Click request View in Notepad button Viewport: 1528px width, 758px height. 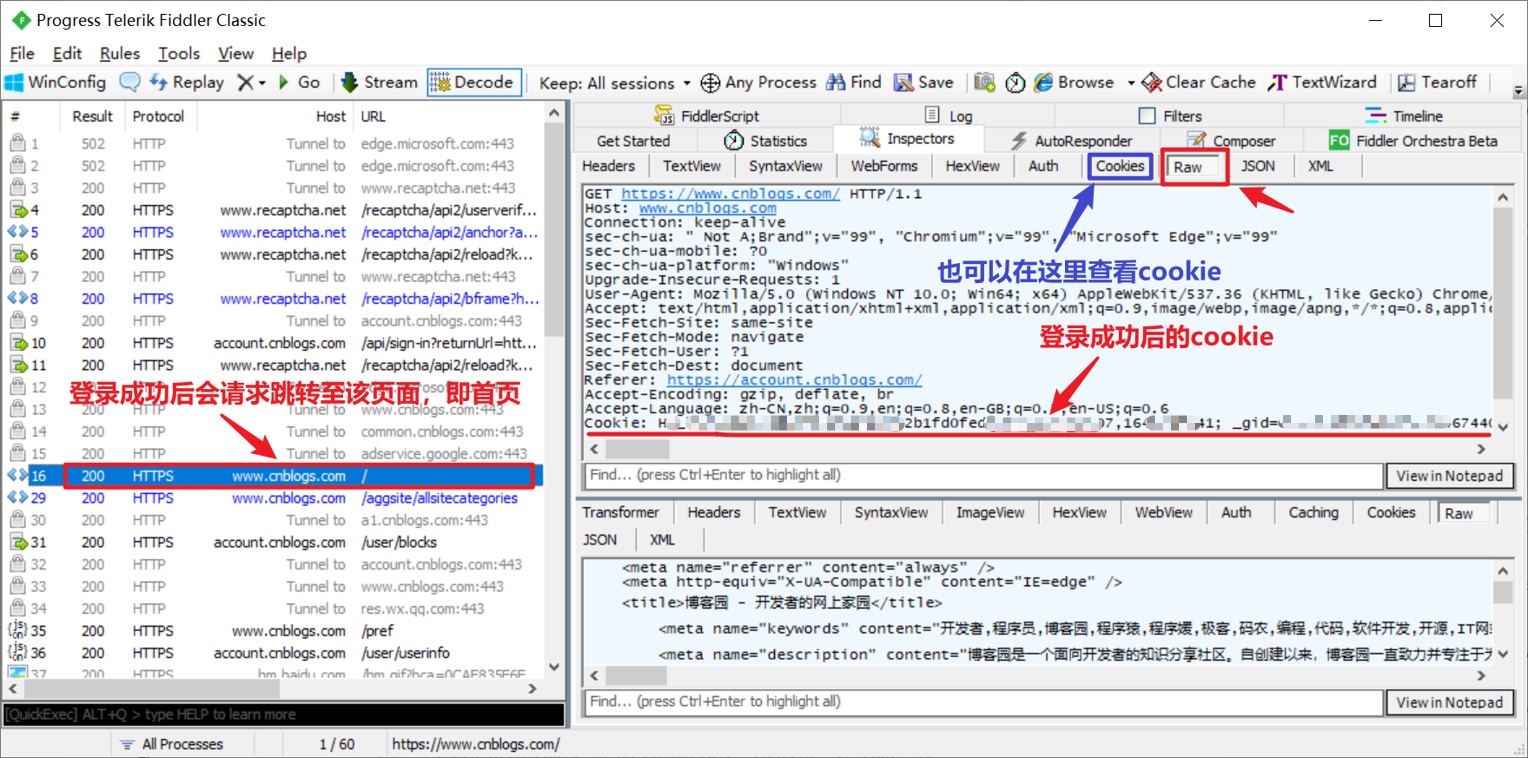click(1449, 475)
